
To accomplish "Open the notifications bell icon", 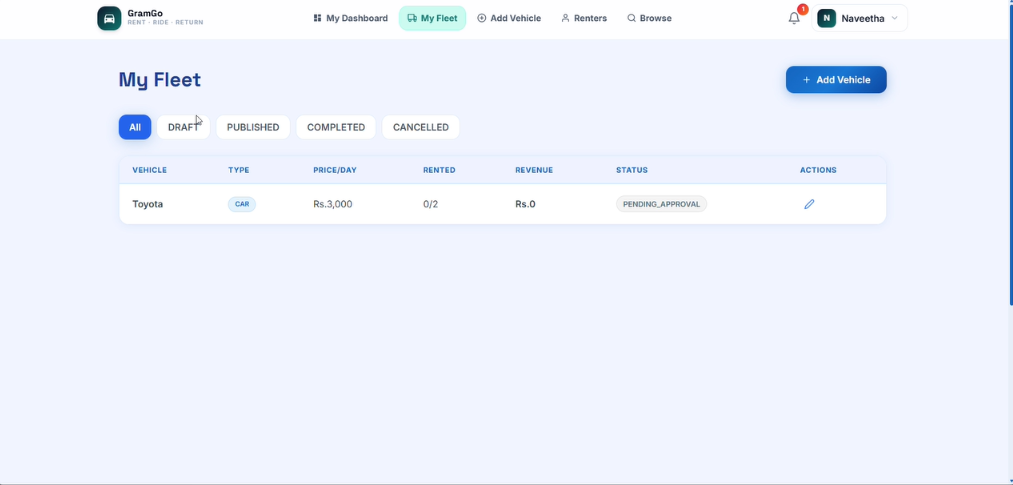I will 794,18.
